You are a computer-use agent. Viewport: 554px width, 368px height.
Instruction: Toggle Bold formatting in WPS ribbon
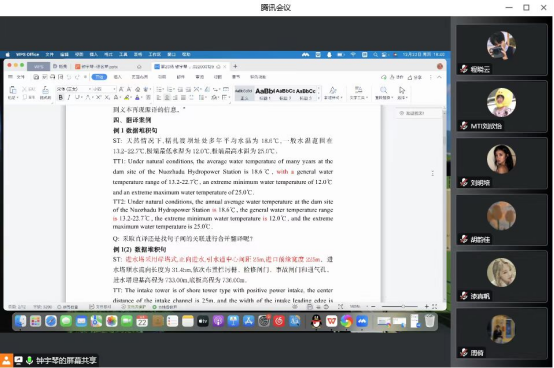(x=61, y=97)
